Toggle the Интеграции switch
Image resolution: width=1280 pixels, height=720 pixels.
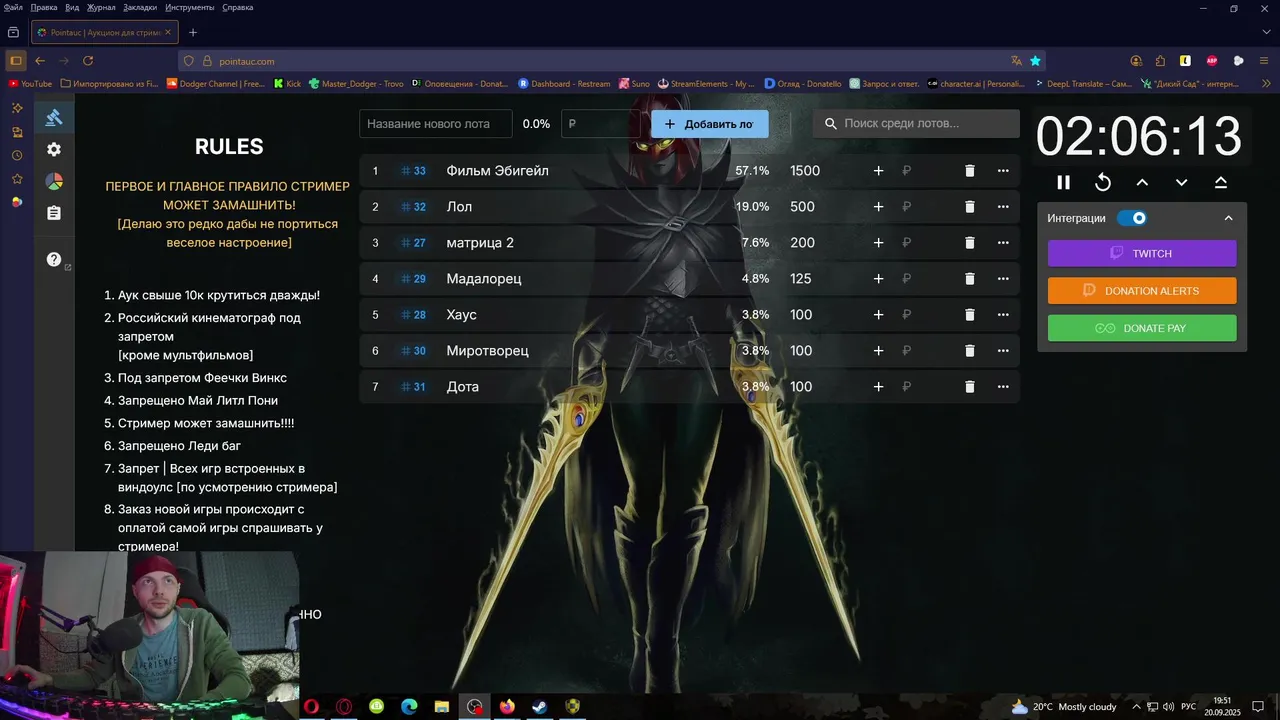point(1132,218)
